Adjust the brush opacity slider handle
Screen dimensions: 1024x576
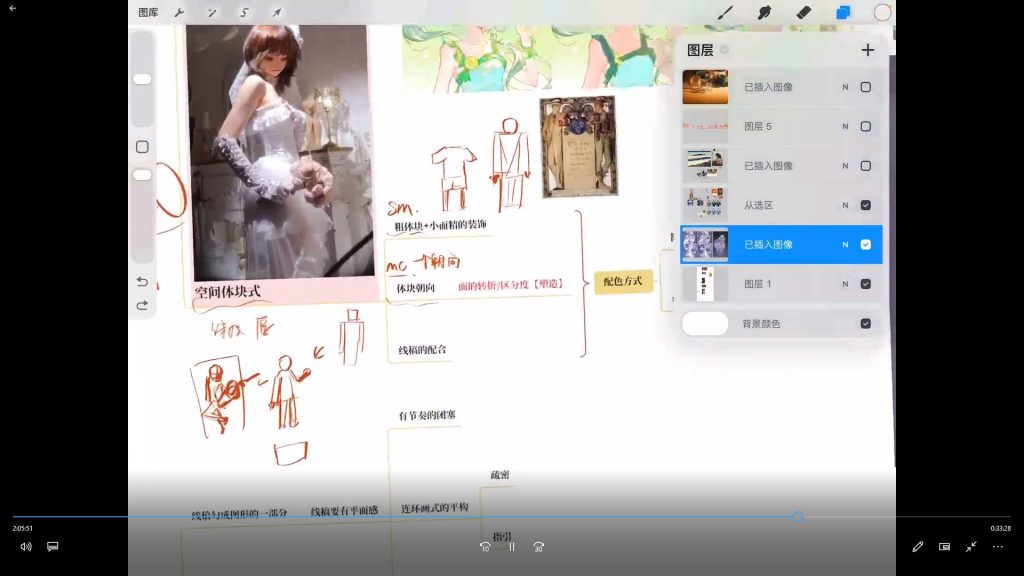(x=142, y=175)
